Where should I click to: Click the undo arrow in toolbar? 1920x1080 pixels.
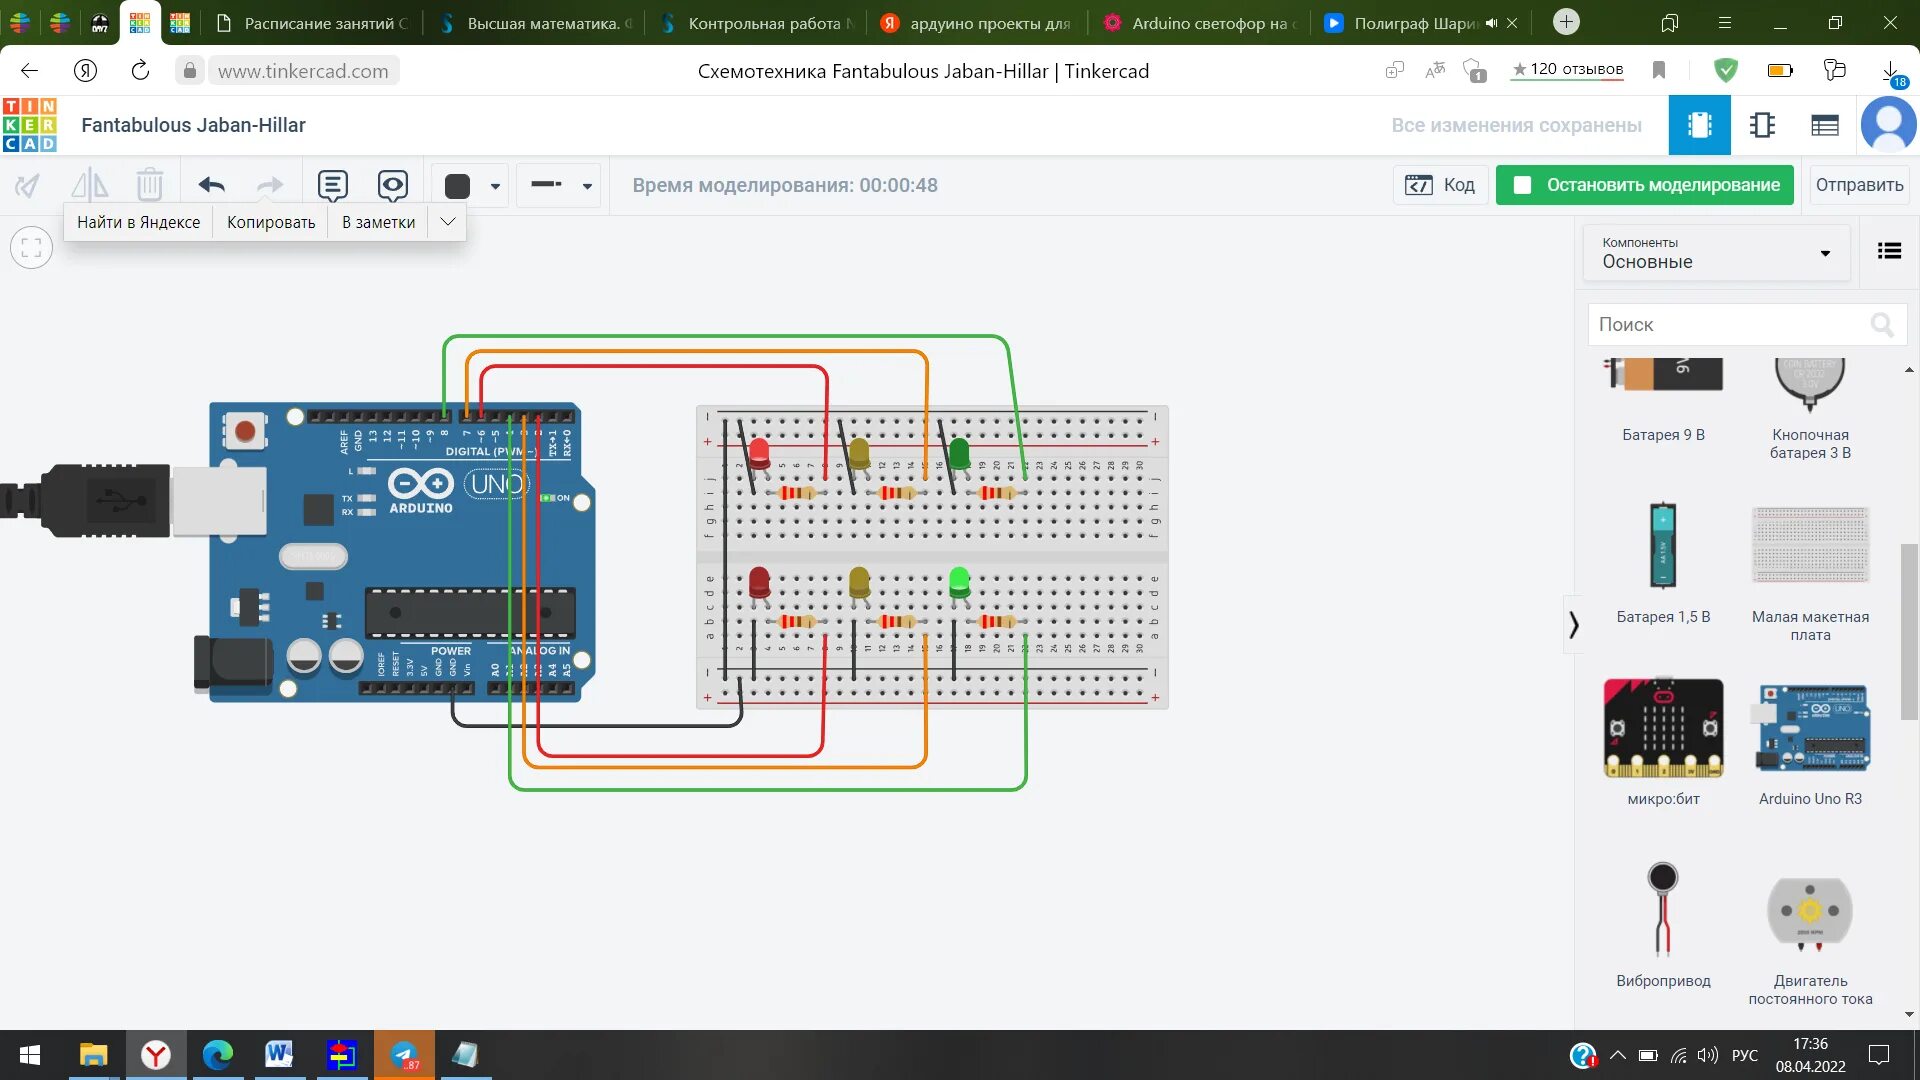click(211, 185)
